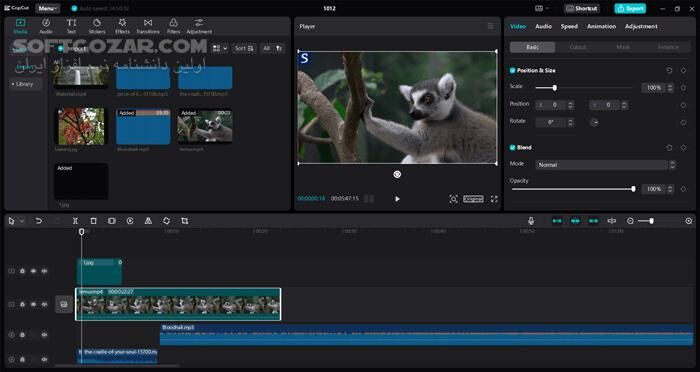Open the Filters panel
Screen dimensions: 700x372
click(x=173, y=26)
